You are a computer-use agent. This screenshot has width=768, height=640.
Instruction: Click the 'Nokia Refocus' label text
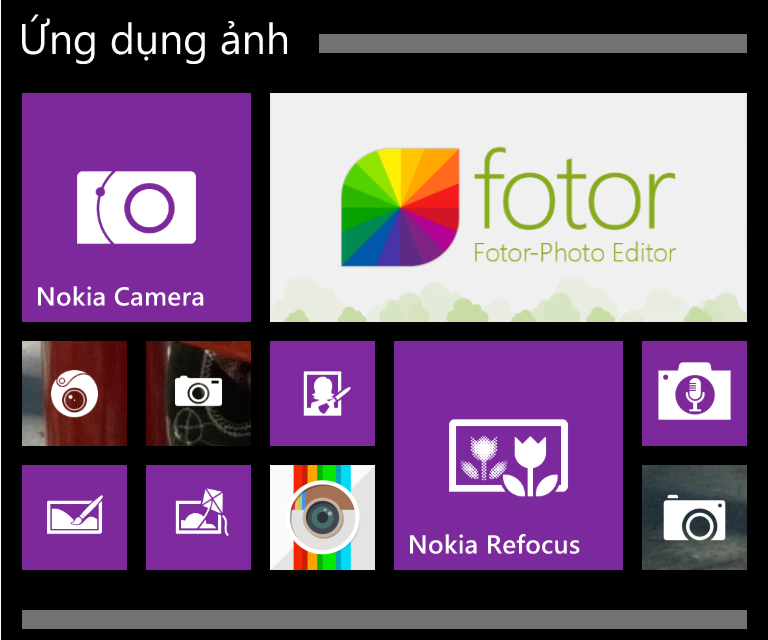click(x=494, y=545)
